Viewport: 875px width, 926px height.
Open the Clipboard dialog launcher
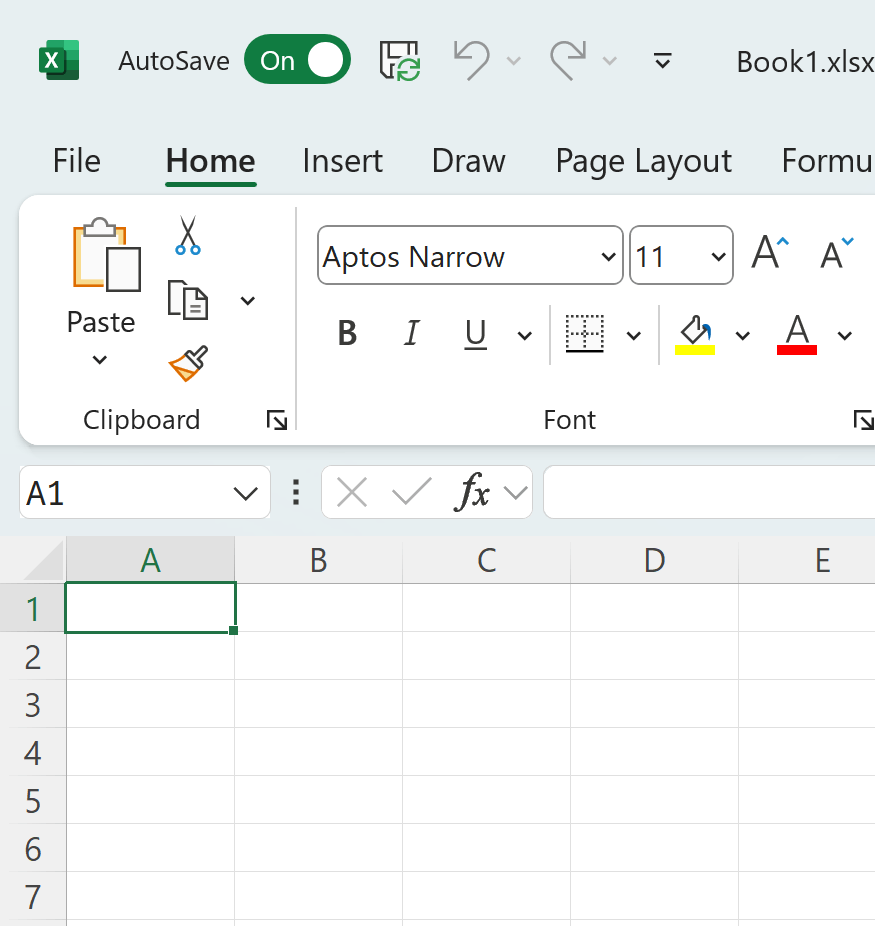coord(277,420)
